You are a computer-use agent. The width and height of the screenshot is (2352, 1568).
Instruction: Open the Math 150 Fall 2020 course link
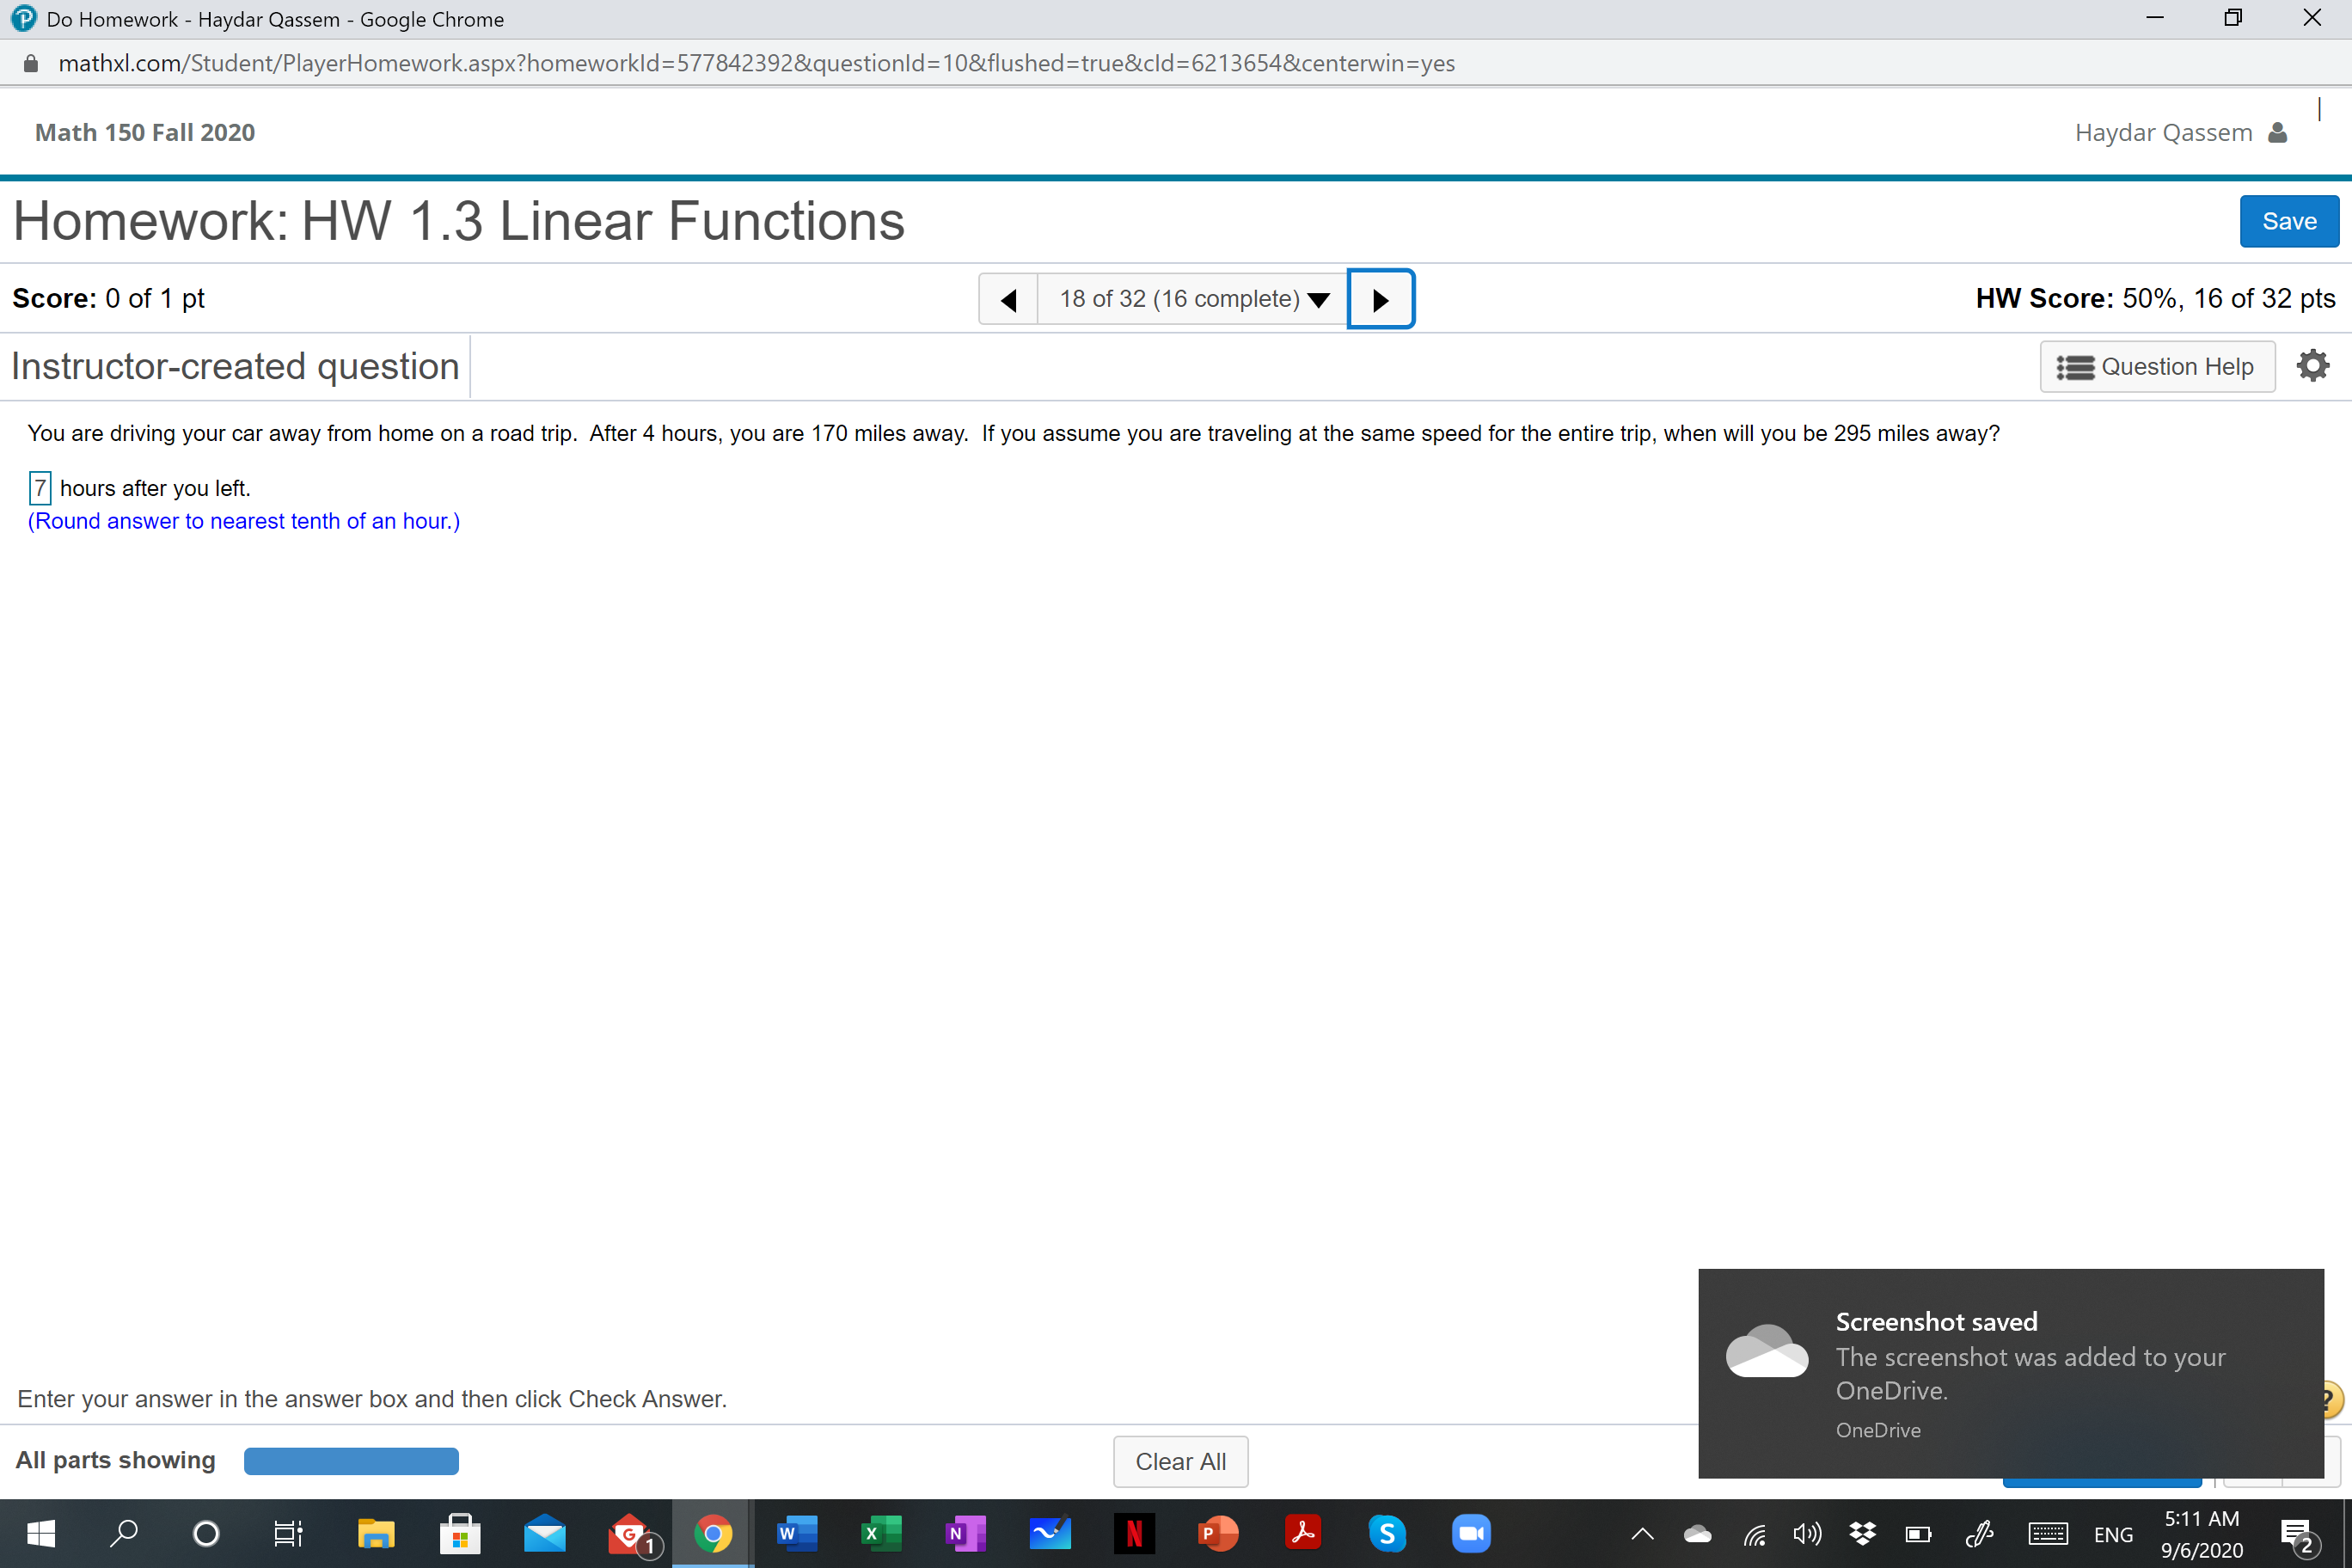[x=145, y=133]
